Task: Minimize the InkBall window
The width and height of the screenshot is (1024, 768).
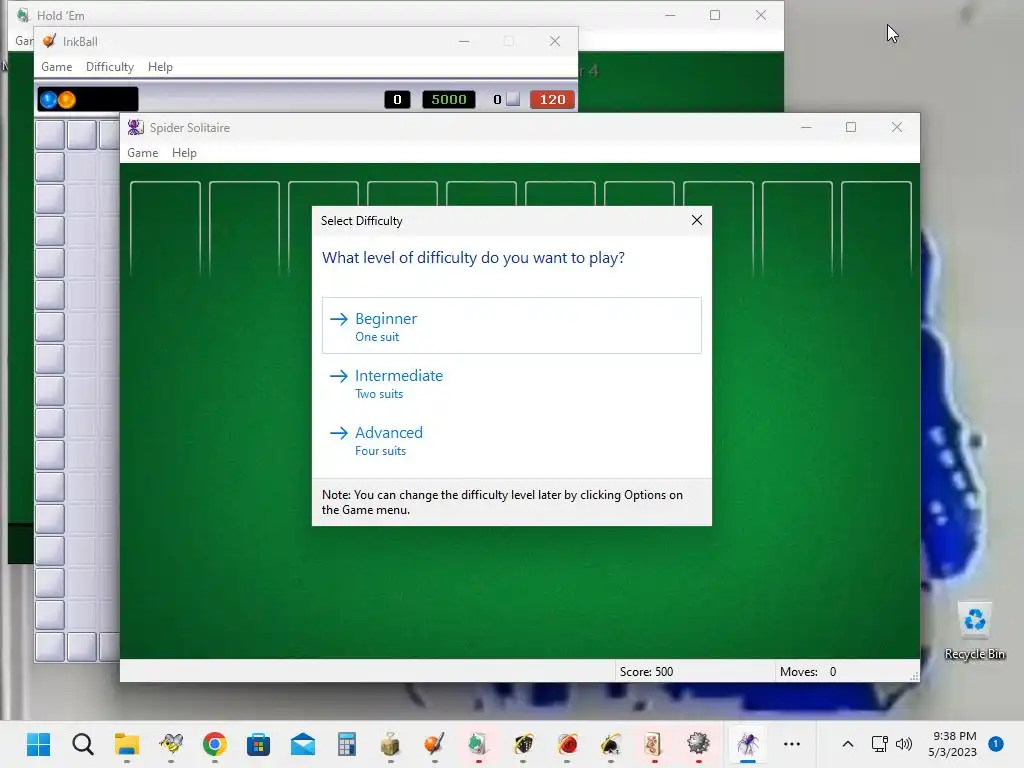Action: point(464,41)
